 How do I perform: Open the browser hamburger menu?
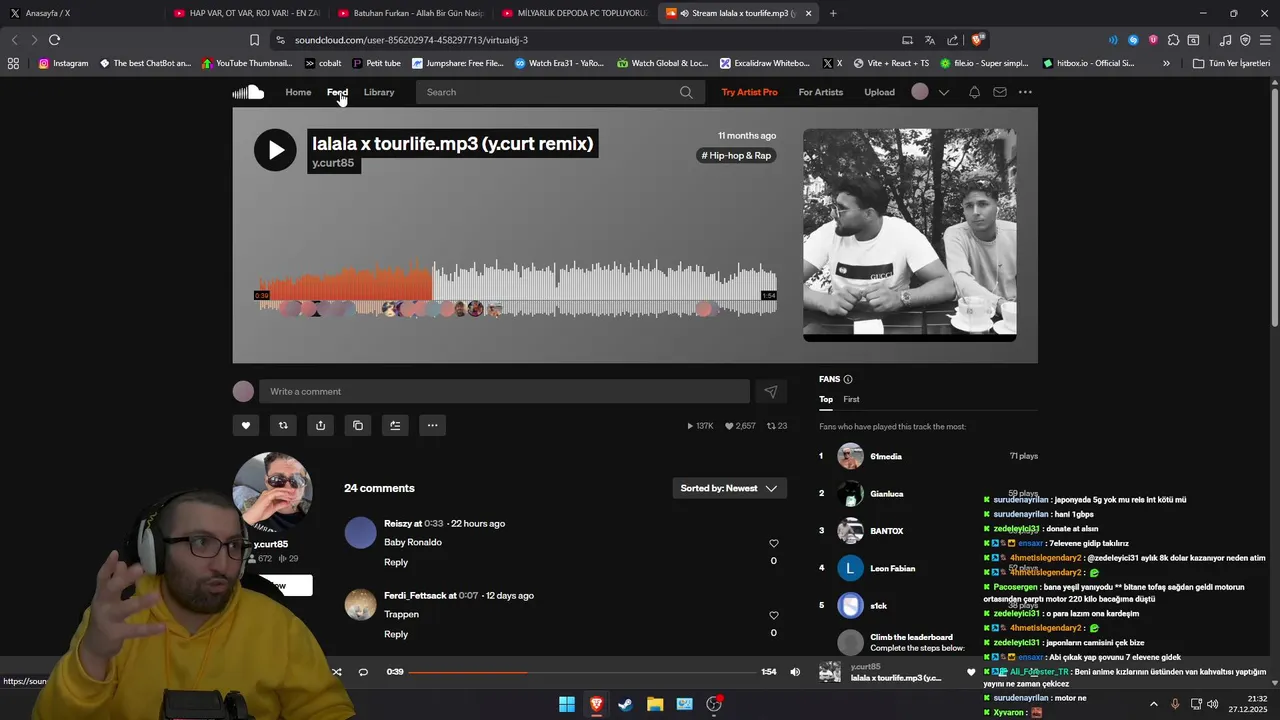[1265, 40]
